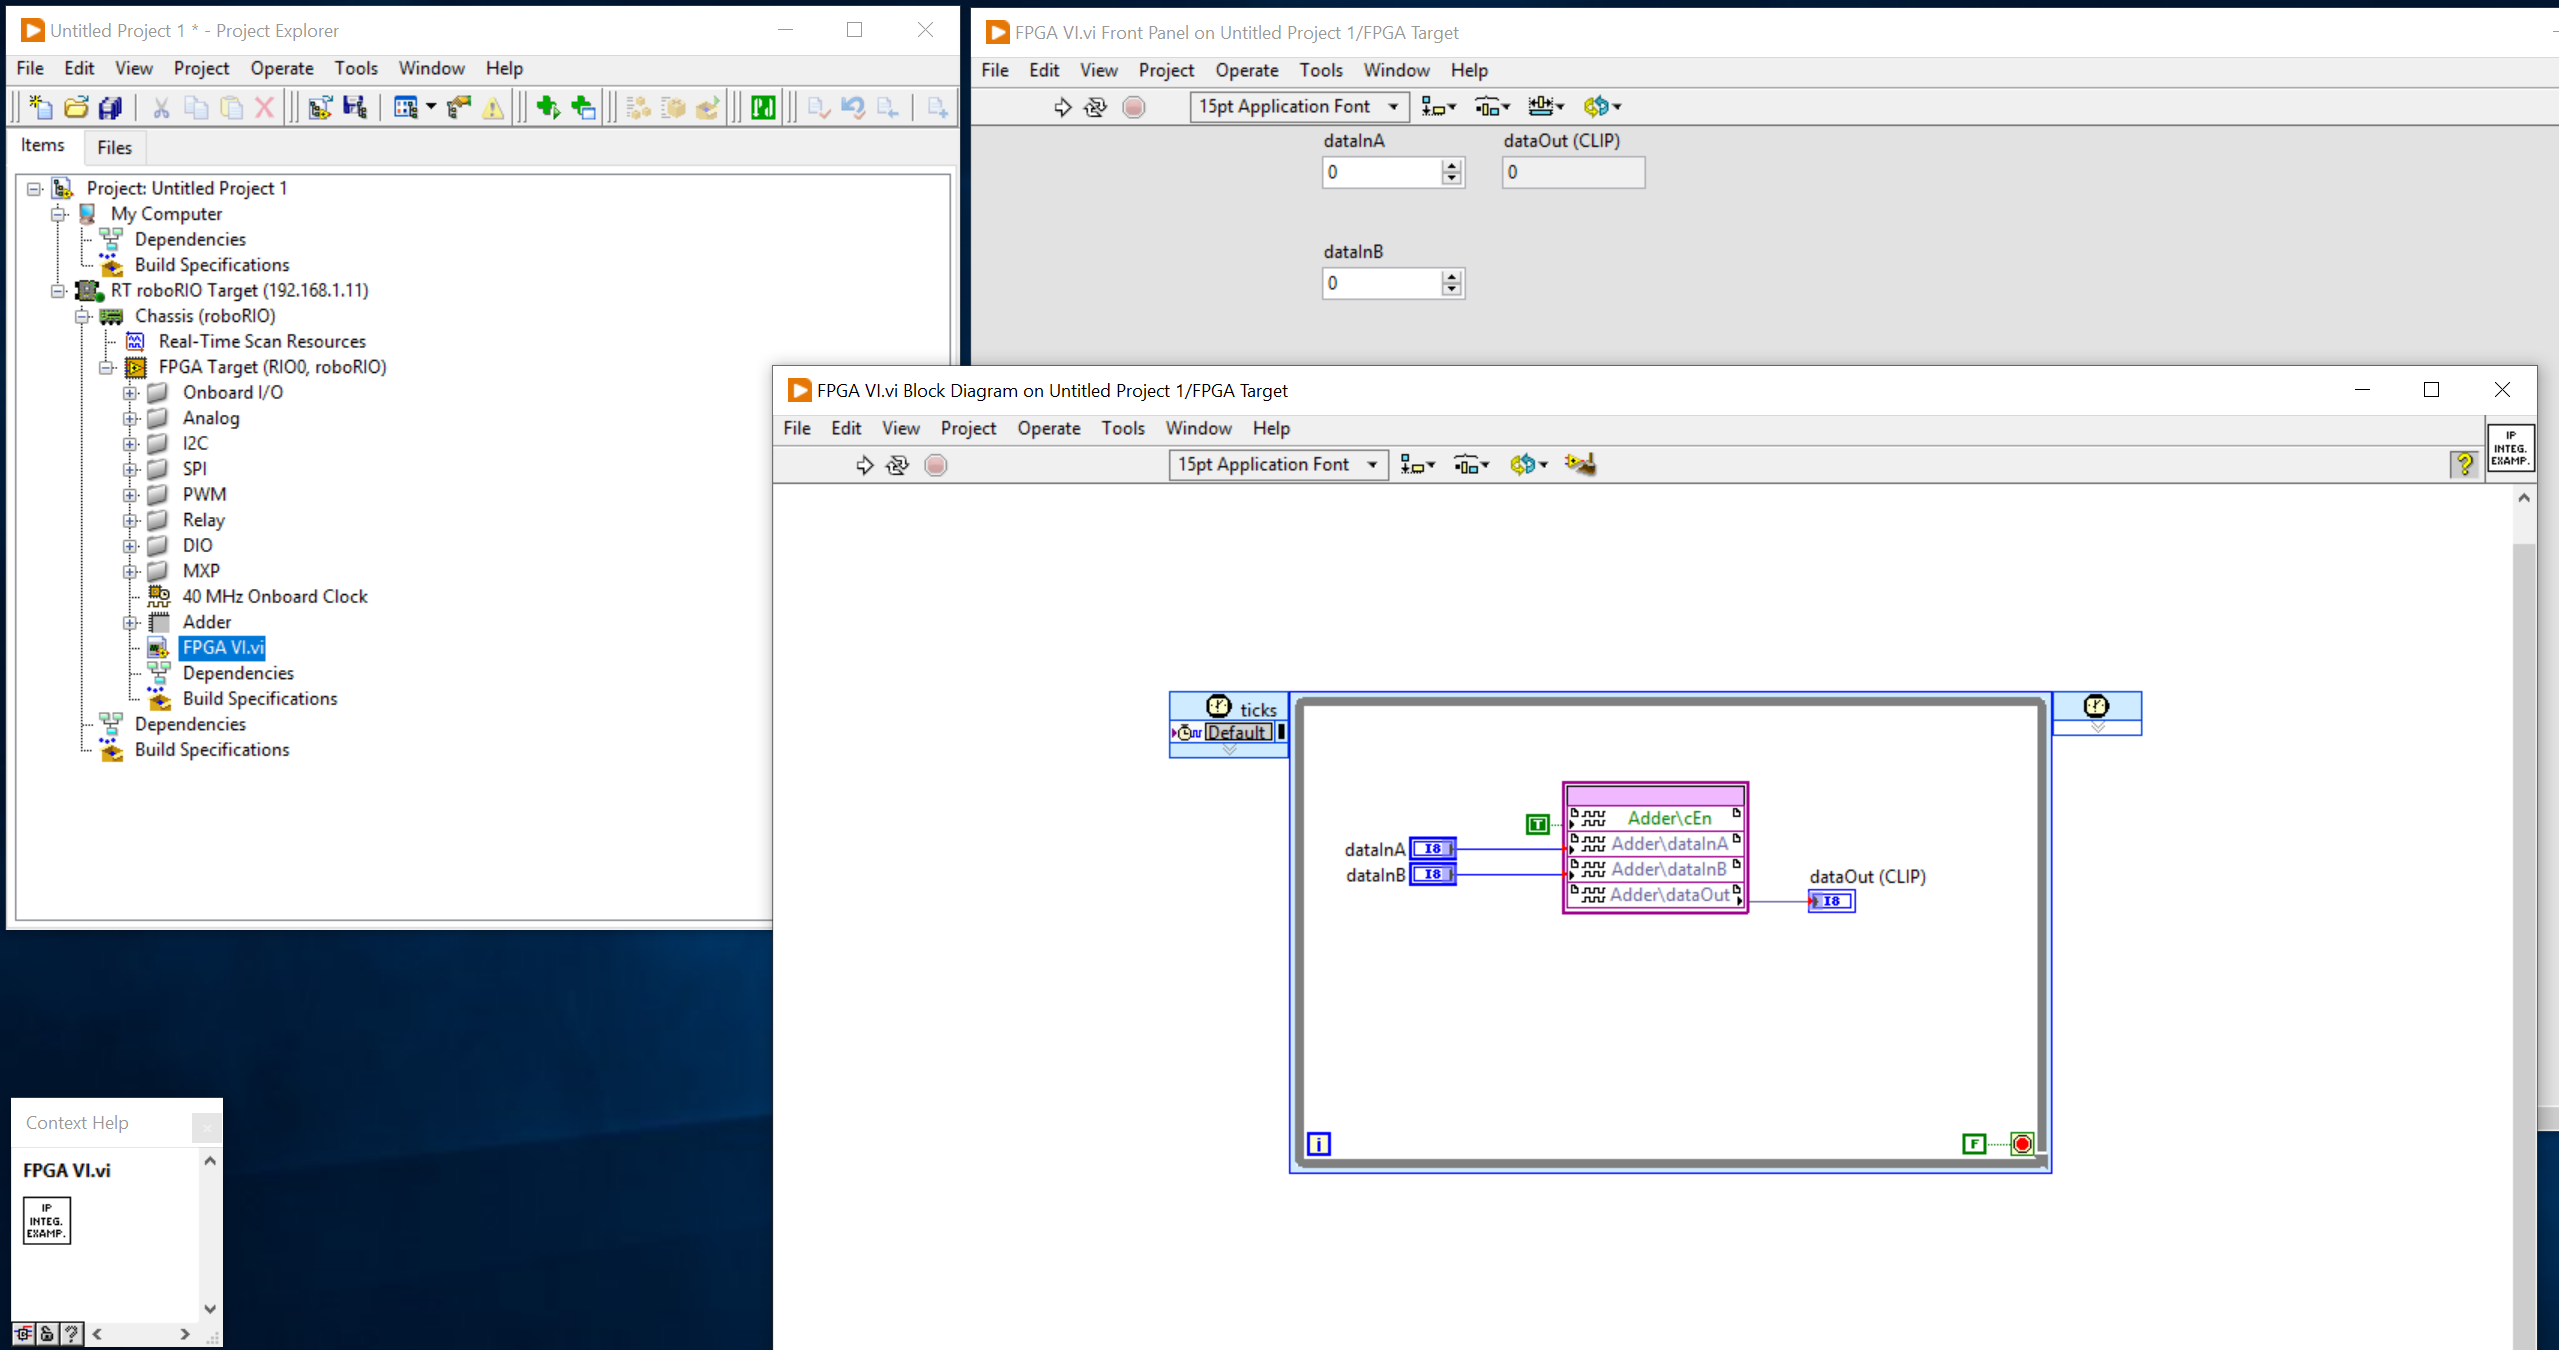The width and height of the screenshot is (2559, 1350).
Task: Switch to the Files tab in Project Explorer
Action: (114, 147)
